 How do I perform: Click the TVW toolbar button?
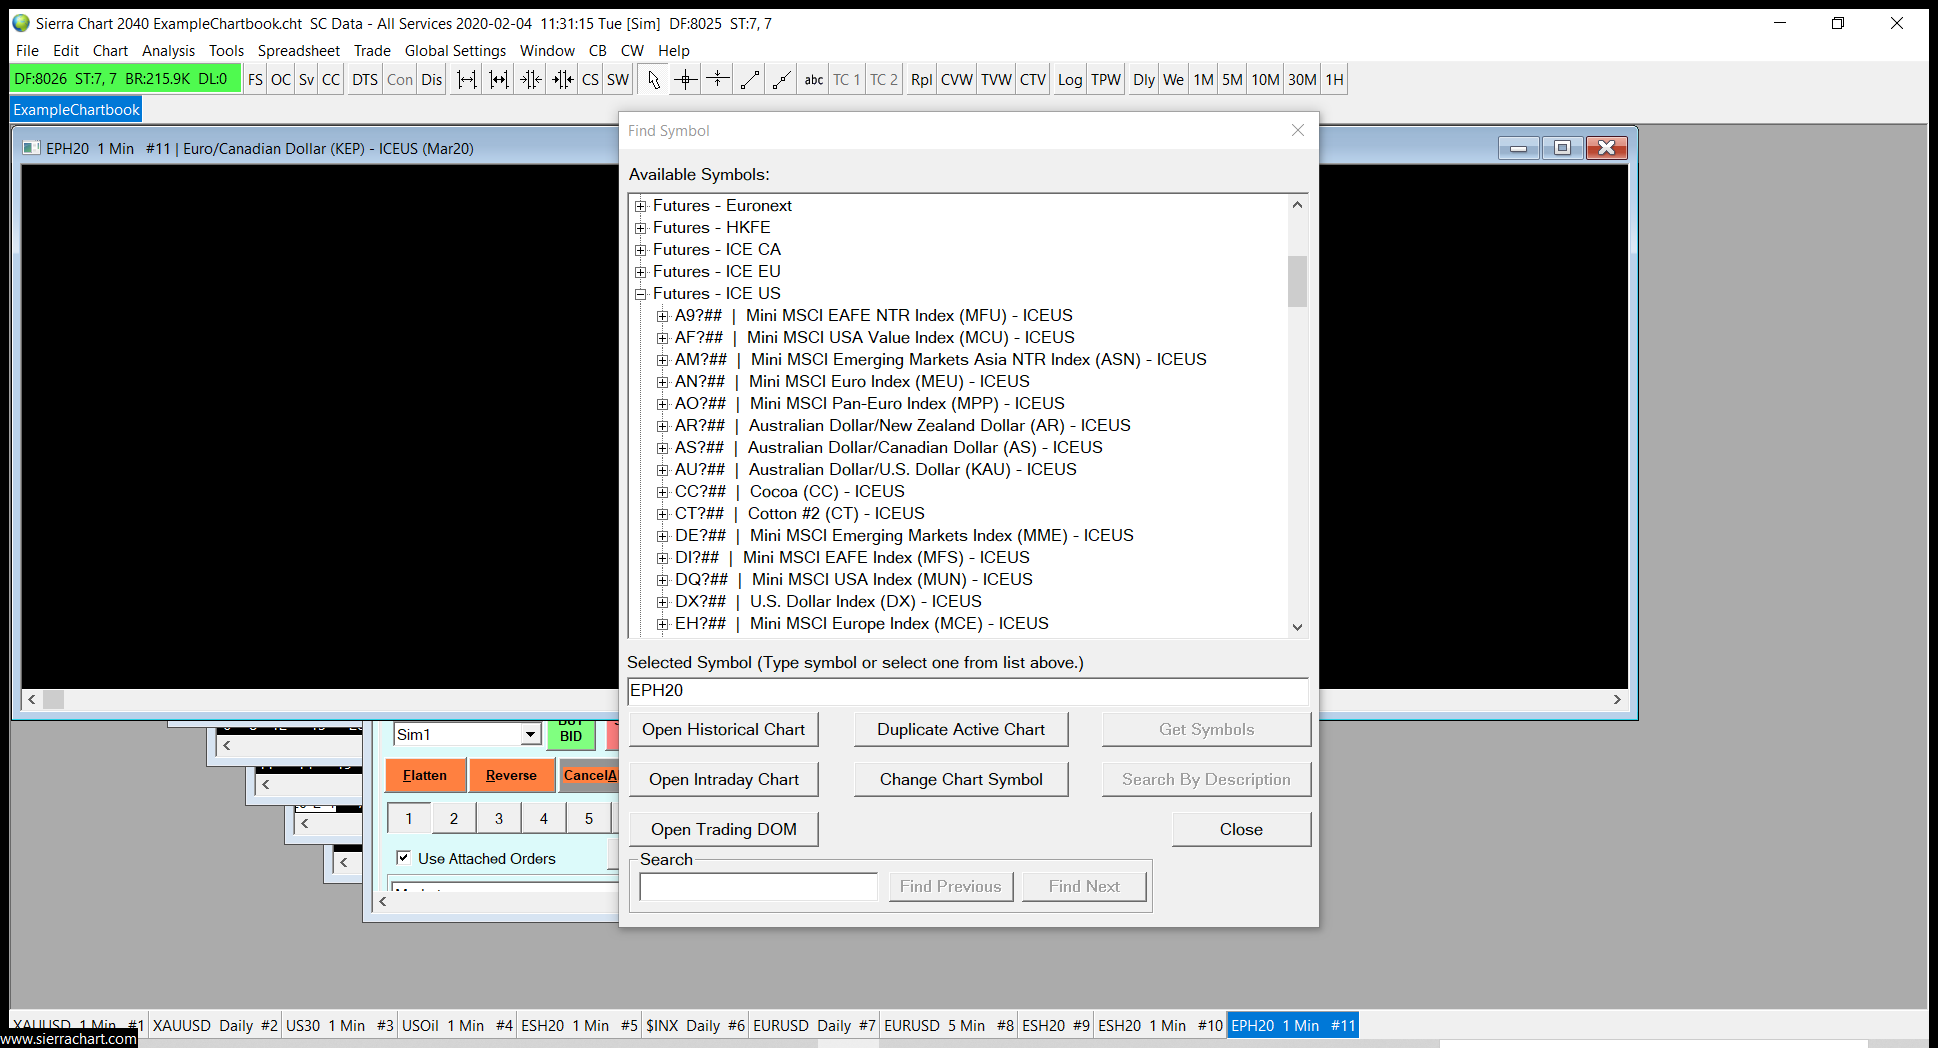click(x=996, y=80)
